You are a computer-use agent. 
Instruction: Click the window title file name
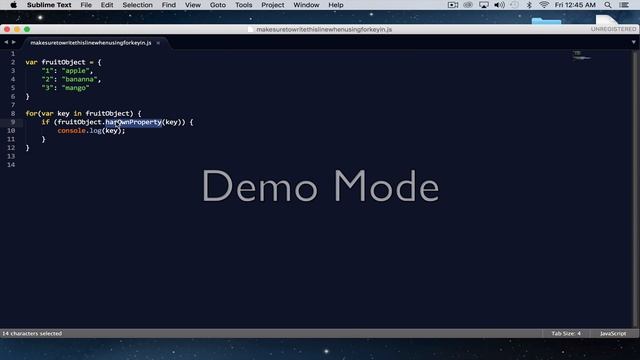324,29
